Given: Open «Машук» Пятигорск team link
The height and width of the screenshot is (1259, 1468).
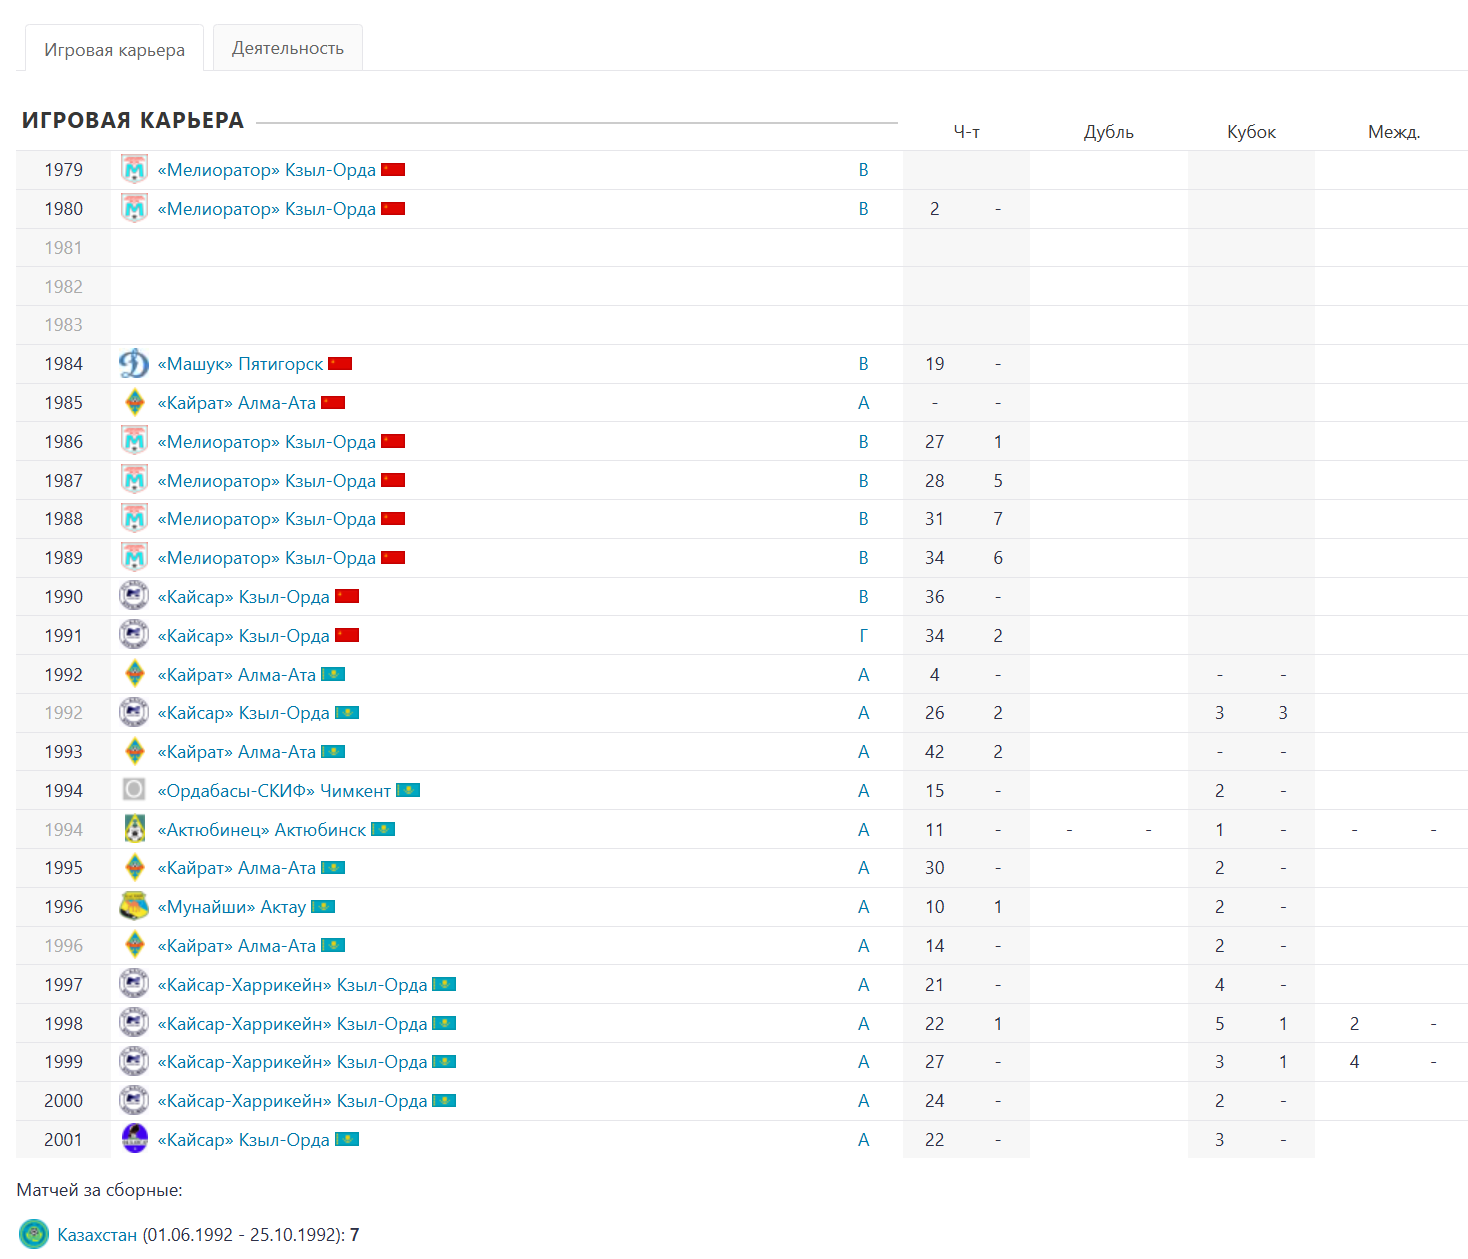Looking at the screenshot, I should tap(240, 364).
